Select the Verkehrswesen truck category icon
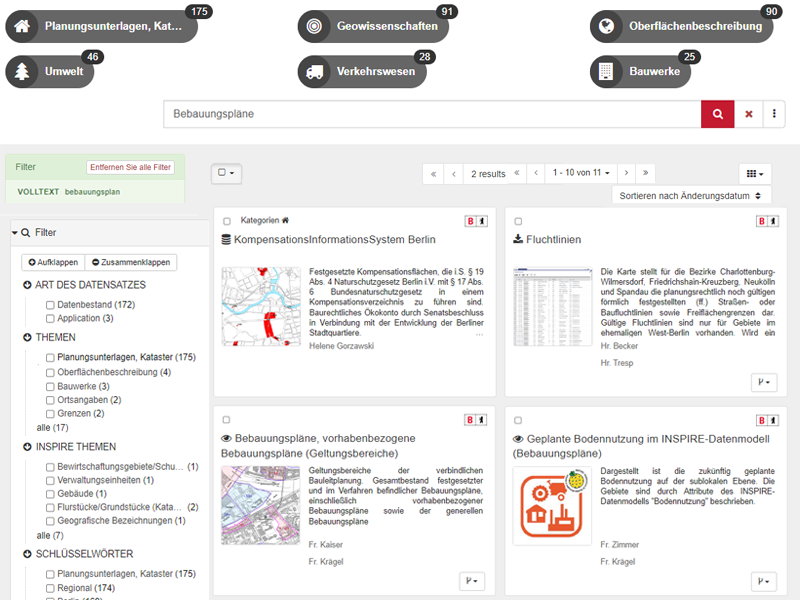The width and height of the screenshot is (800, 600). click(x=314, y=72)
